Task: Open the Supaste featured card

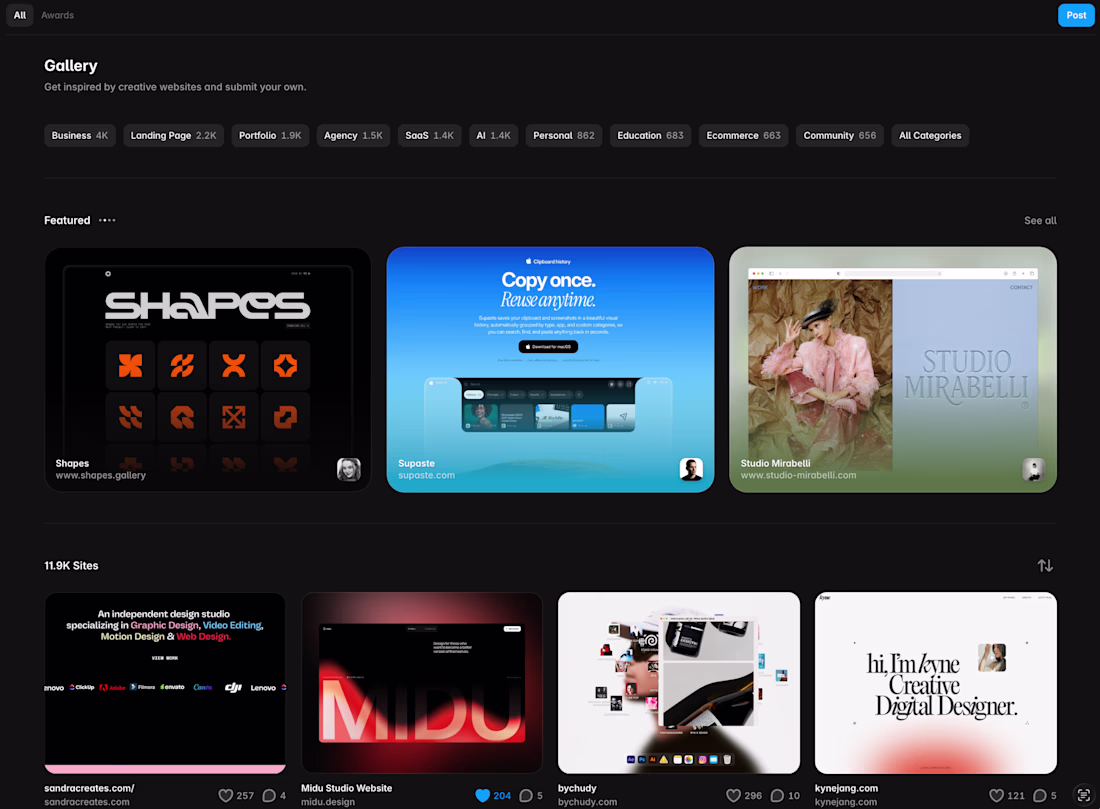Action: (x=550, y=369)
